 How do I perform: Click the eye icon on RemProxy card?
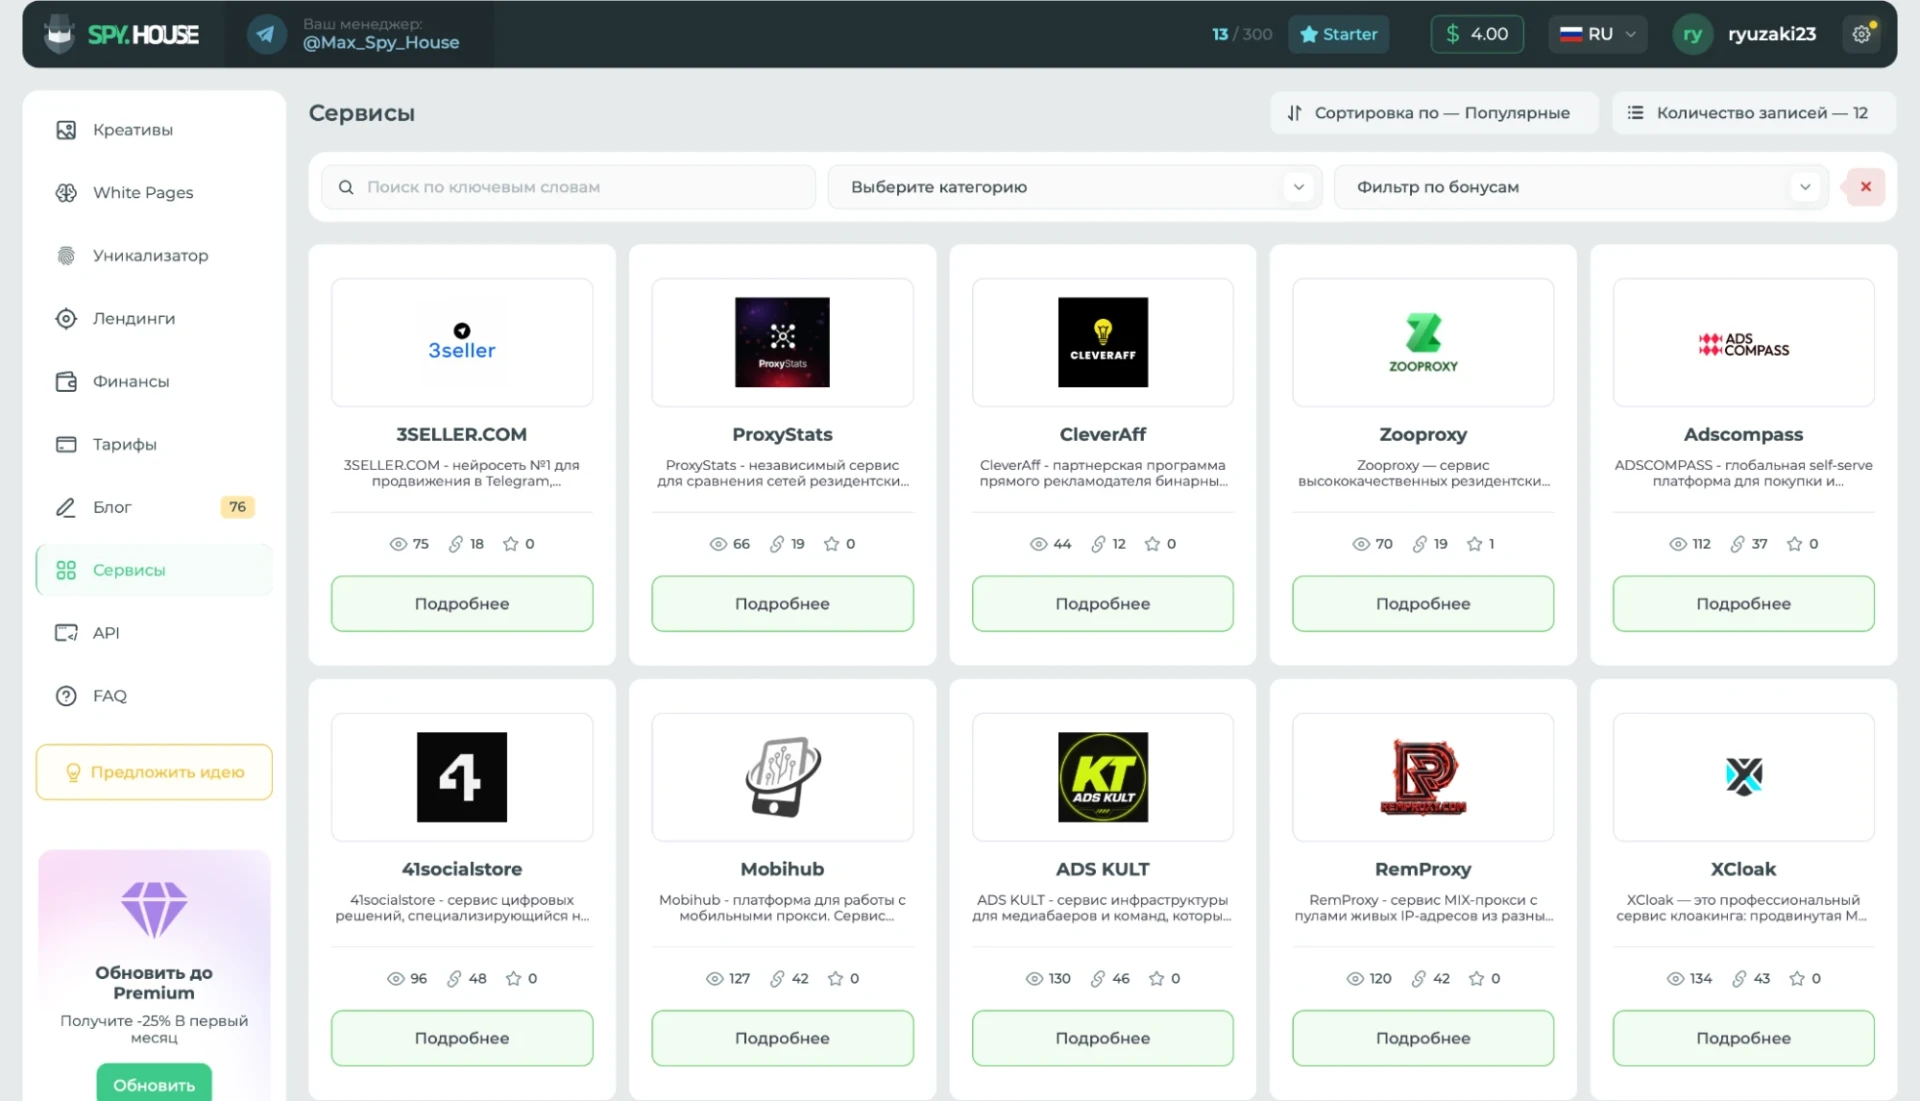[1355, 979]
